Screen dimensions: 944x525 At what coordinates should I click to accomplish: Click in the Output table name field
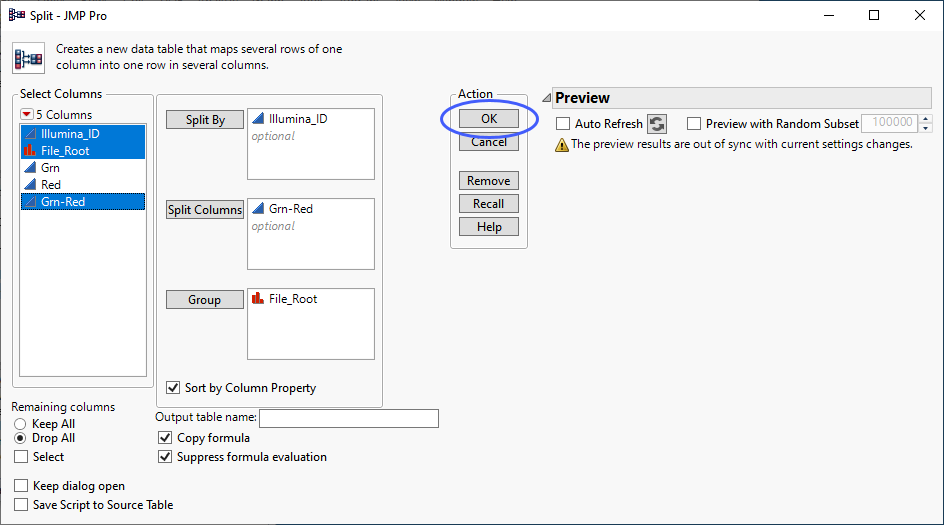[x=348, y=418]
